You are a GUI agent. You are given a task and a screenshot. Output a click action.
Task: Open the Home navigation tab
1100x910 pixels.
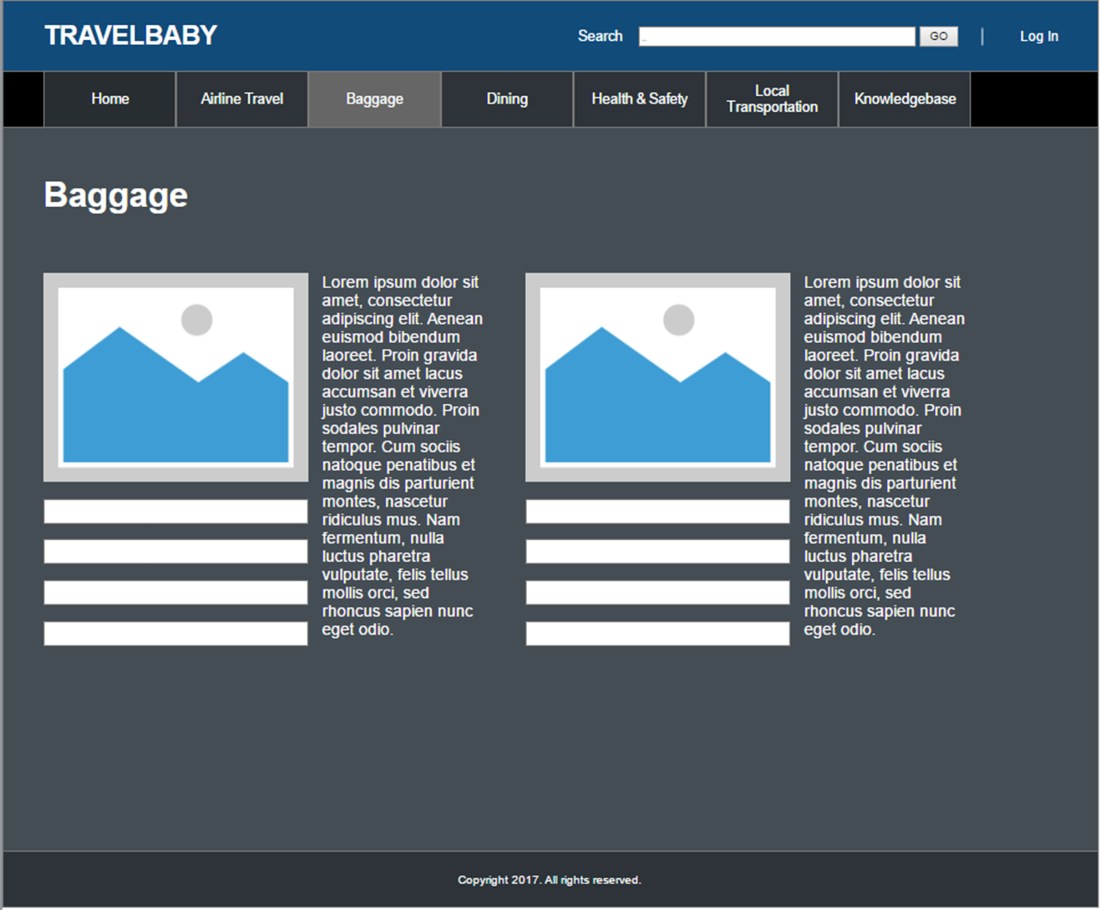click(109, 98)
